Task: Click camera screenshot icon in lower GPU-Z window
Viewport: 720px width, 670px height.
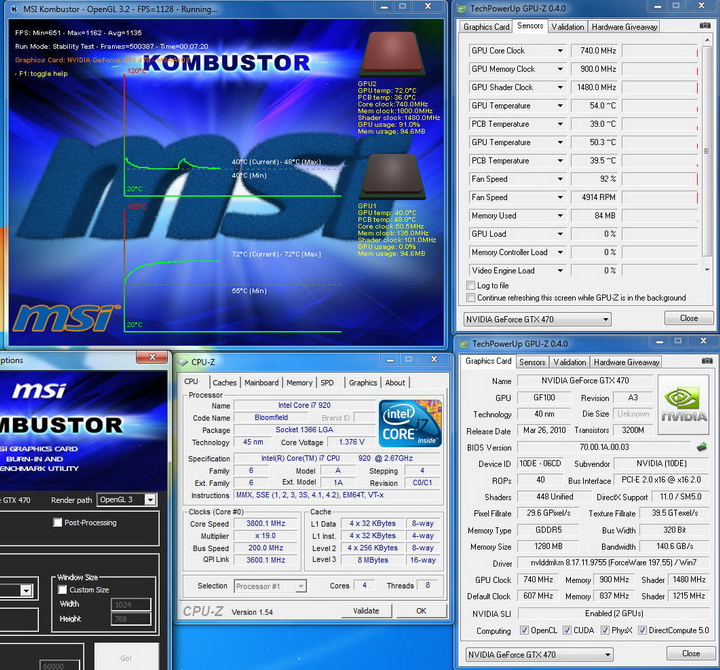Action: (x=707, y=361)
